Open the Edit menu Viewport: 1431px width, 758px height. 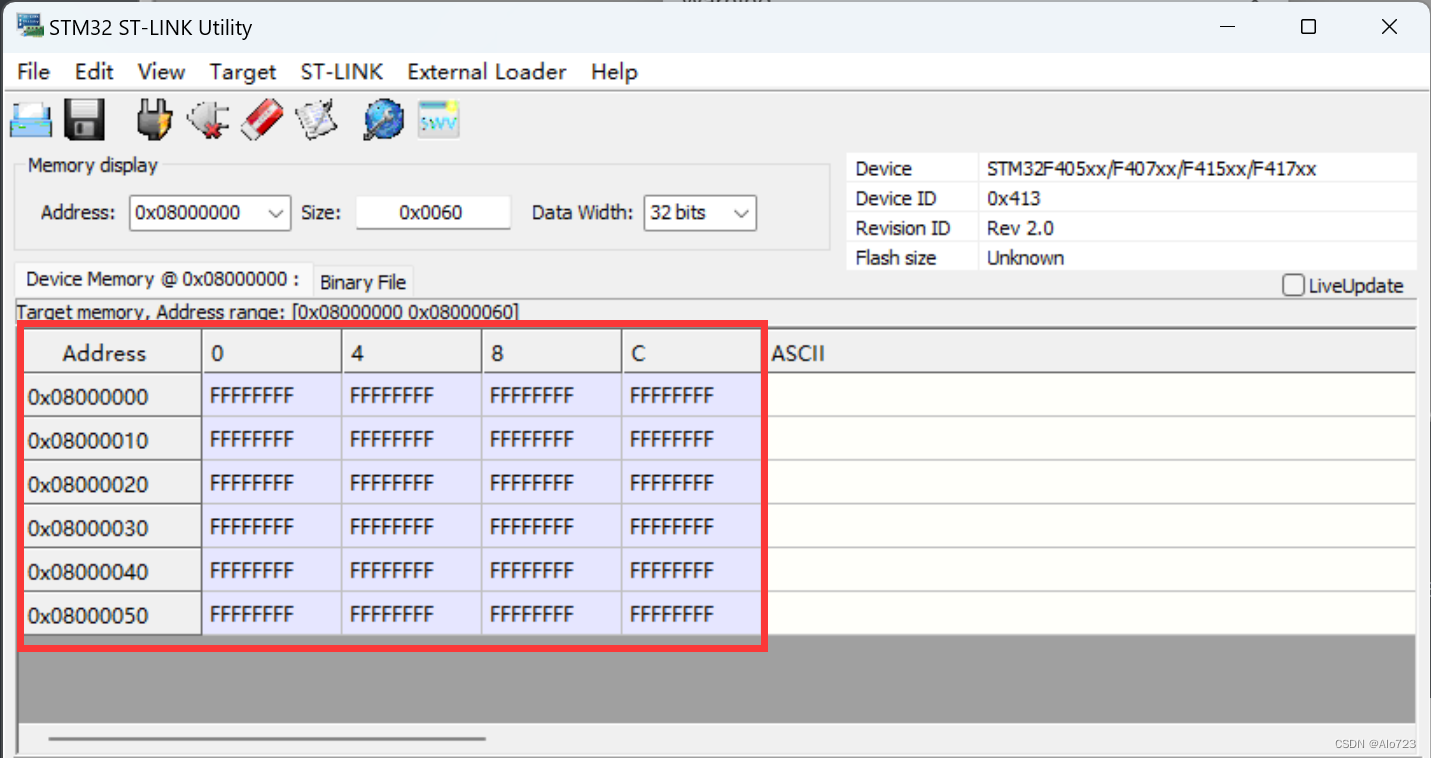[94, 72]
